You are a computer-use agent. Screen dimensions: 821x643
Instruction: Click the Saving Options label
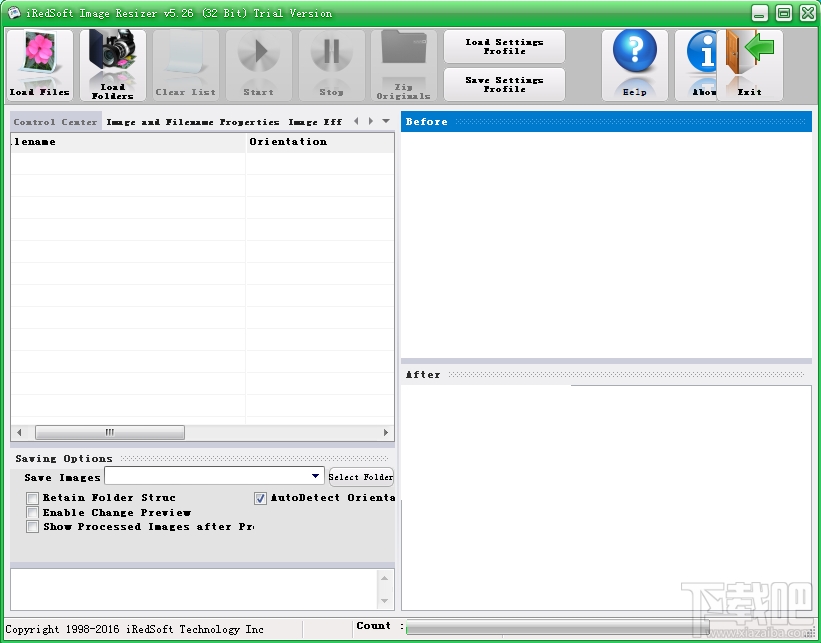click(x=64, y=458)
